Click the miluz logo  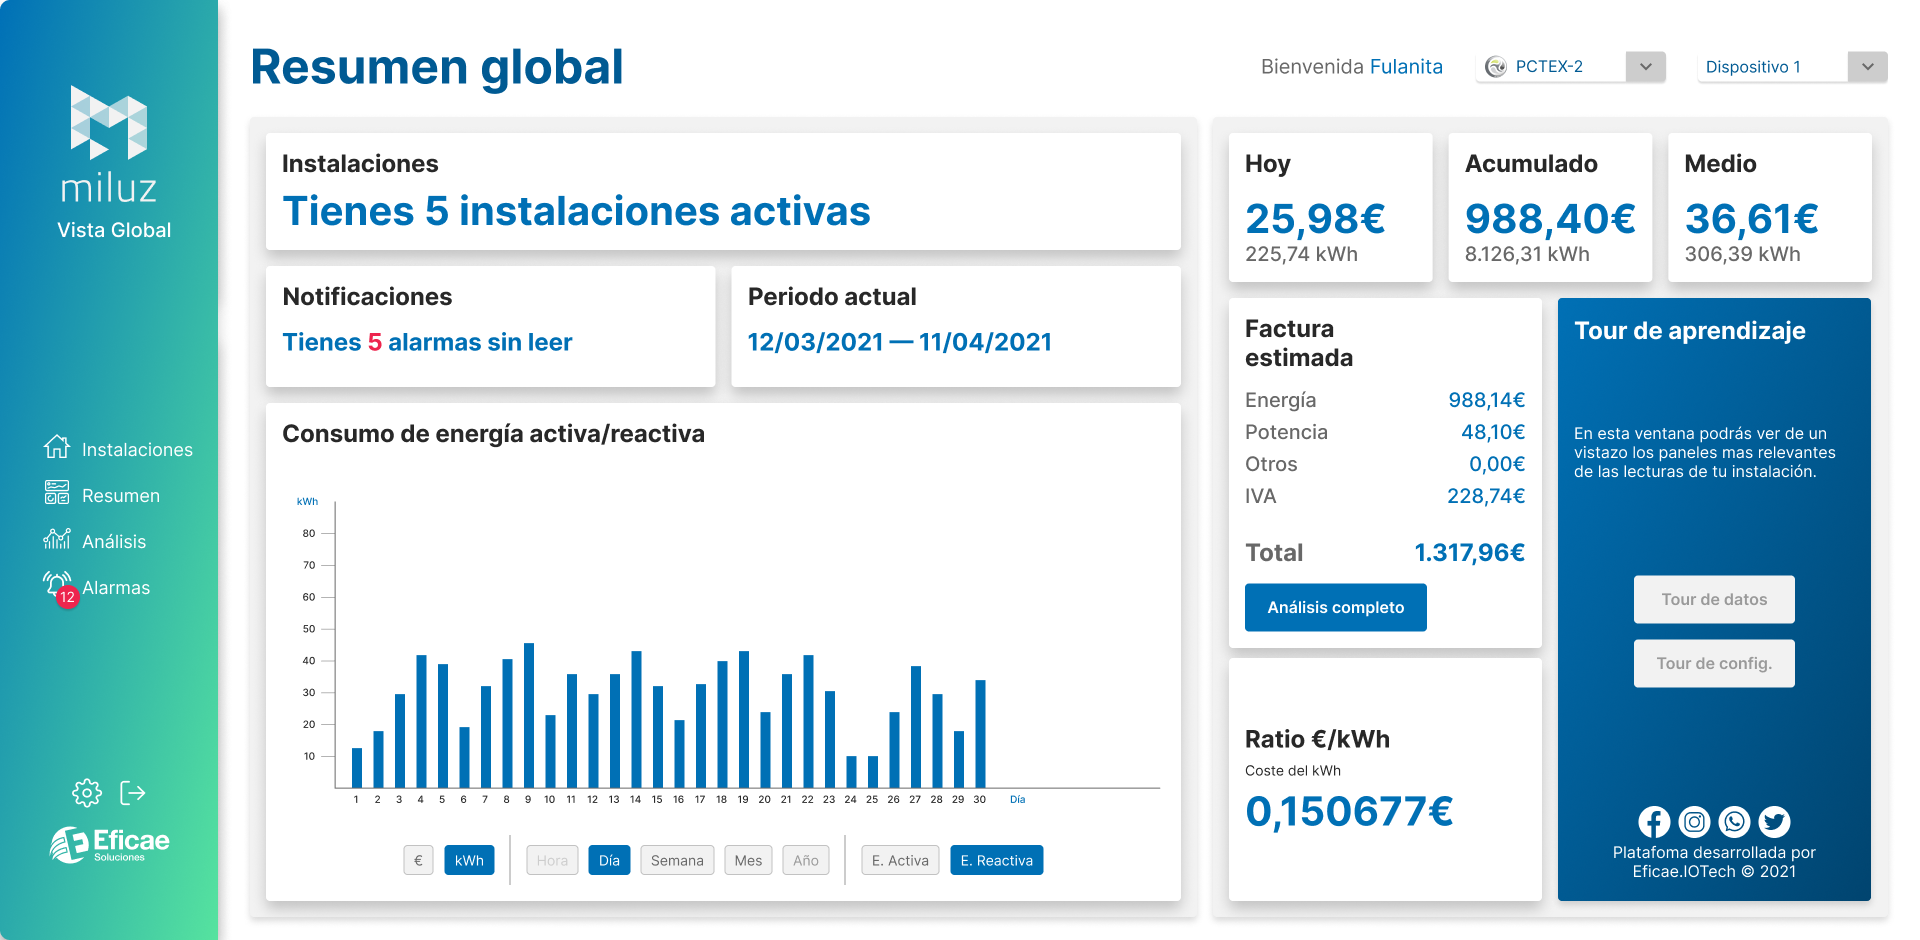pyautogui.click(x=109, y=145)
